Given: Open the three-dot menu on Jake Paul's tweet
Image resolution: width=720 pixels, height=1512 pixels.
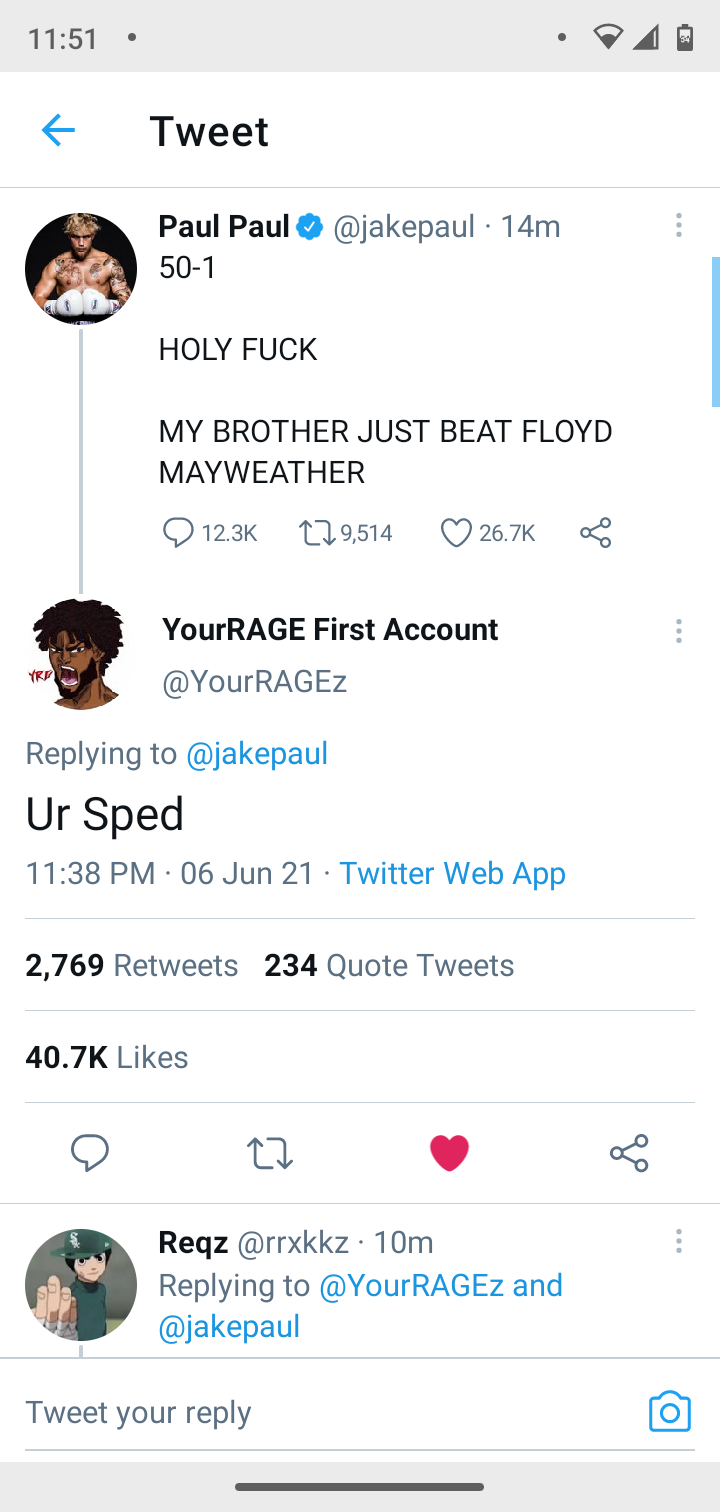Looking at the screenshot, I should (x=679, y=226).
